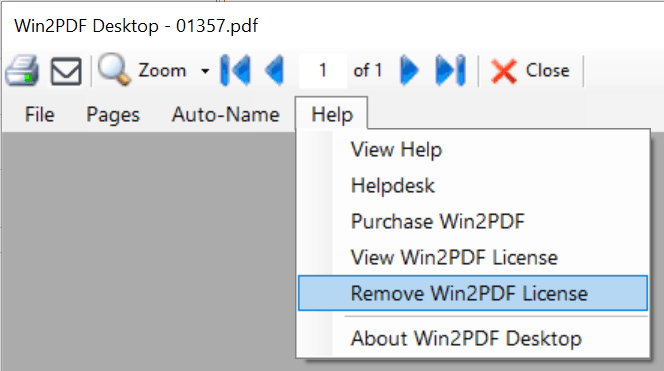Go to the next page arrow
The width and height of the screenshot is (664, 371).
coord(409,70)
